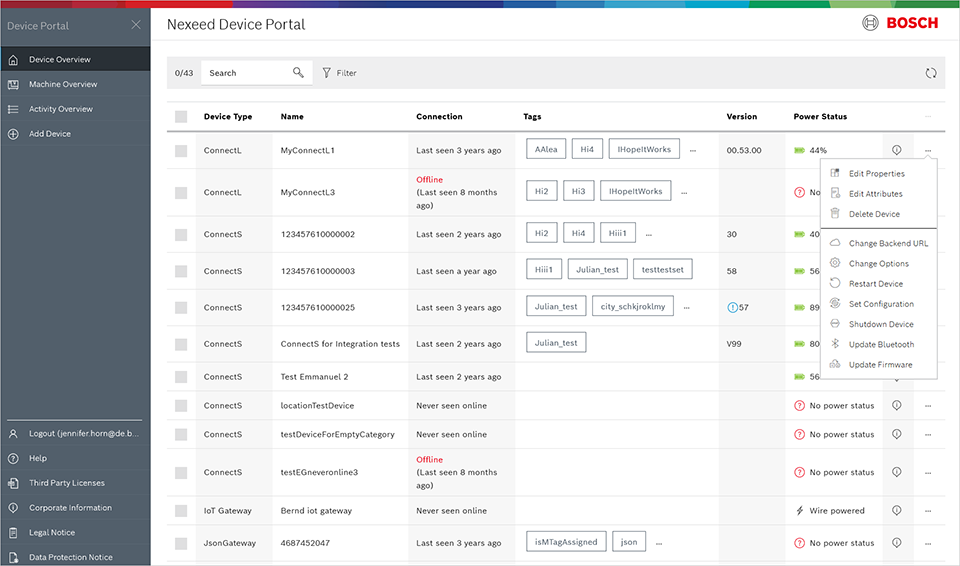Viewport: 960px width, 566px height.
Task: Check the Test Emmanuel 2 row checkbox
Action: (x=181, y=377)
